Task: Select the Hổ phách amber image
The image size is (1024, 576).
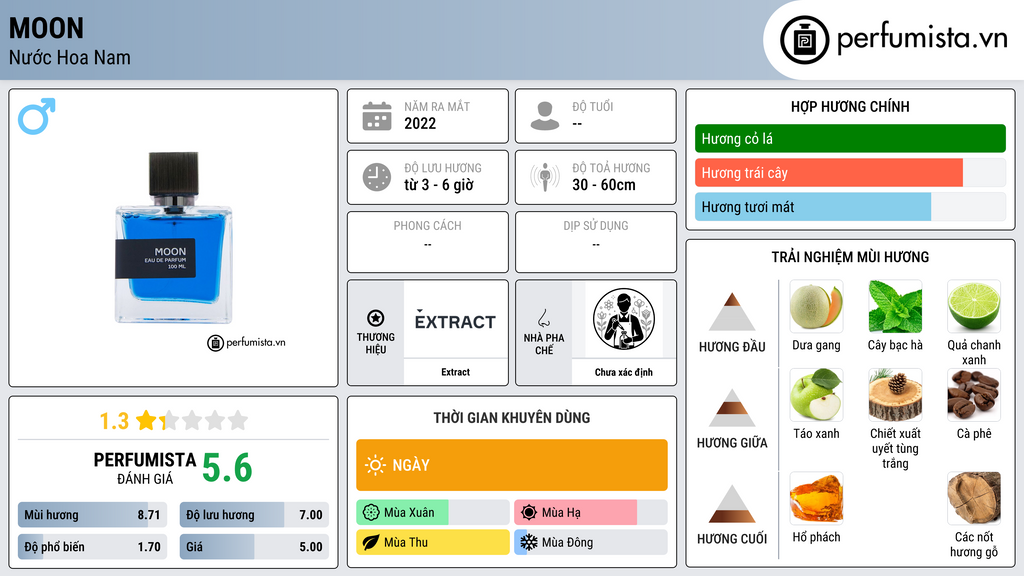Action: tap(816, 498)
